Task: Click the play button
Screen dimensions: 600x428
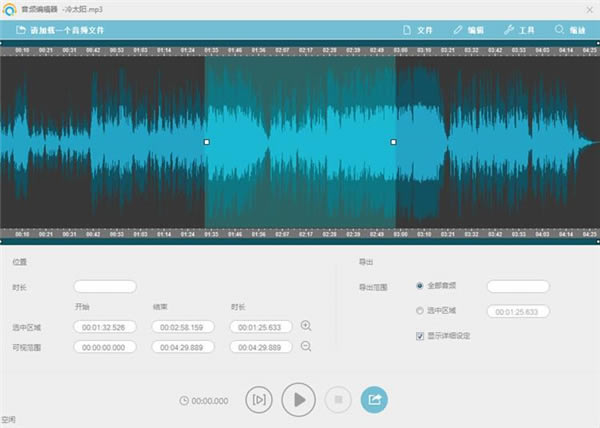Action: tap(298, 400)
